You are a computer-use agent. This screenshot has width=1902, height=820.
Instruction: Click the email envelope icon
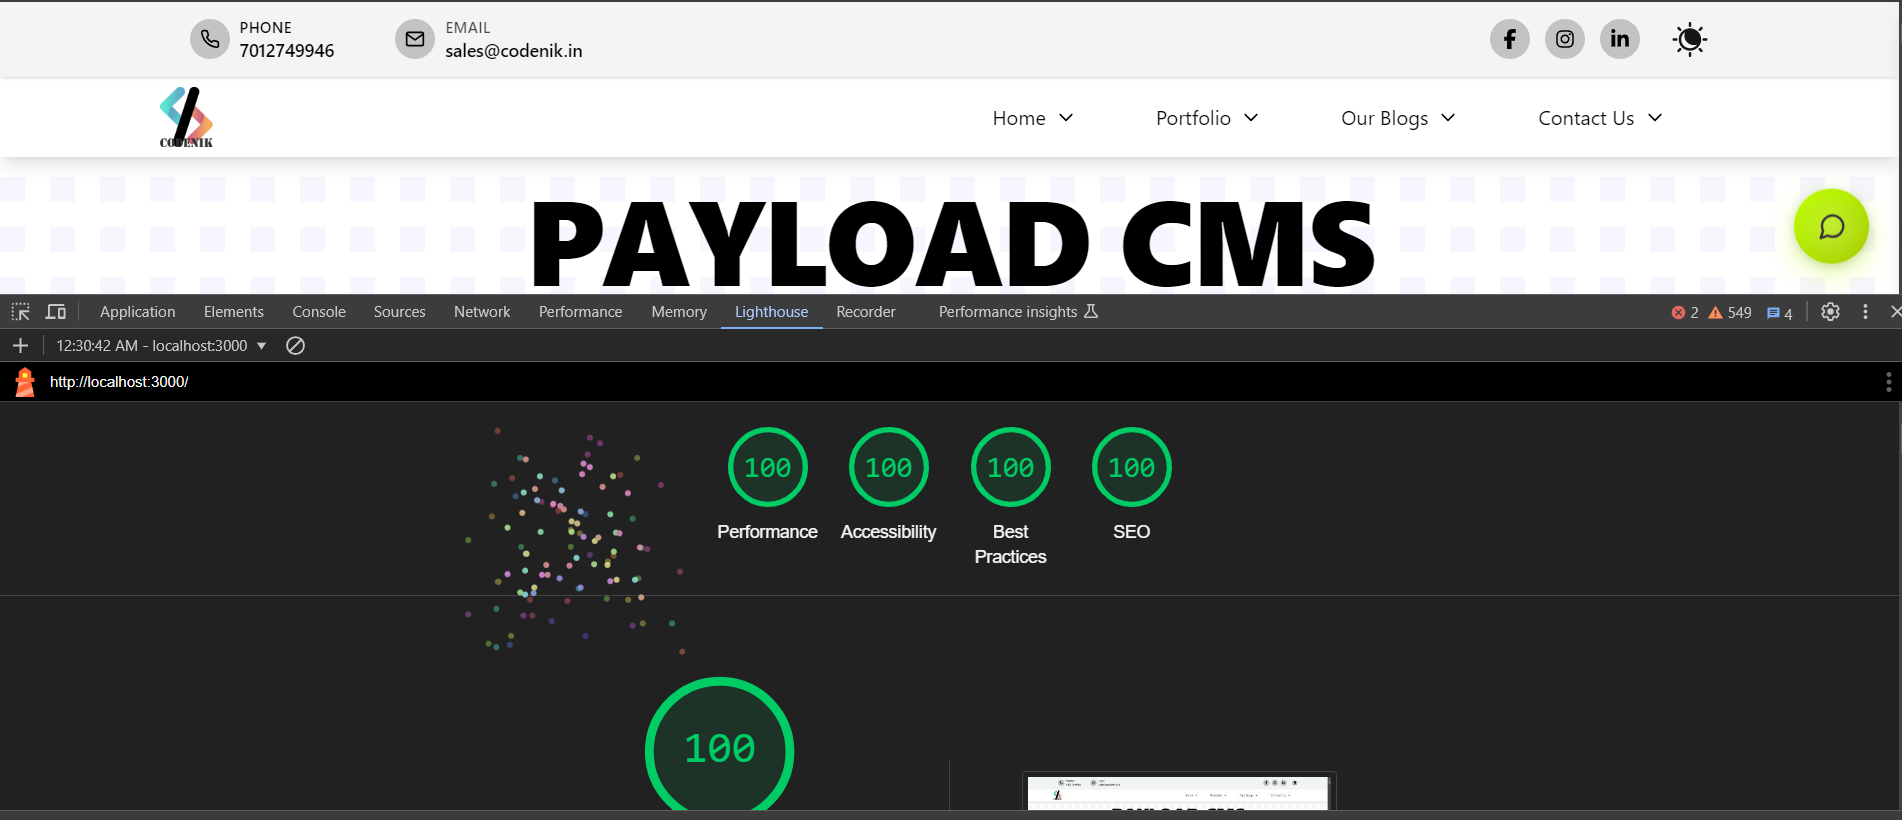coord(415,39)
